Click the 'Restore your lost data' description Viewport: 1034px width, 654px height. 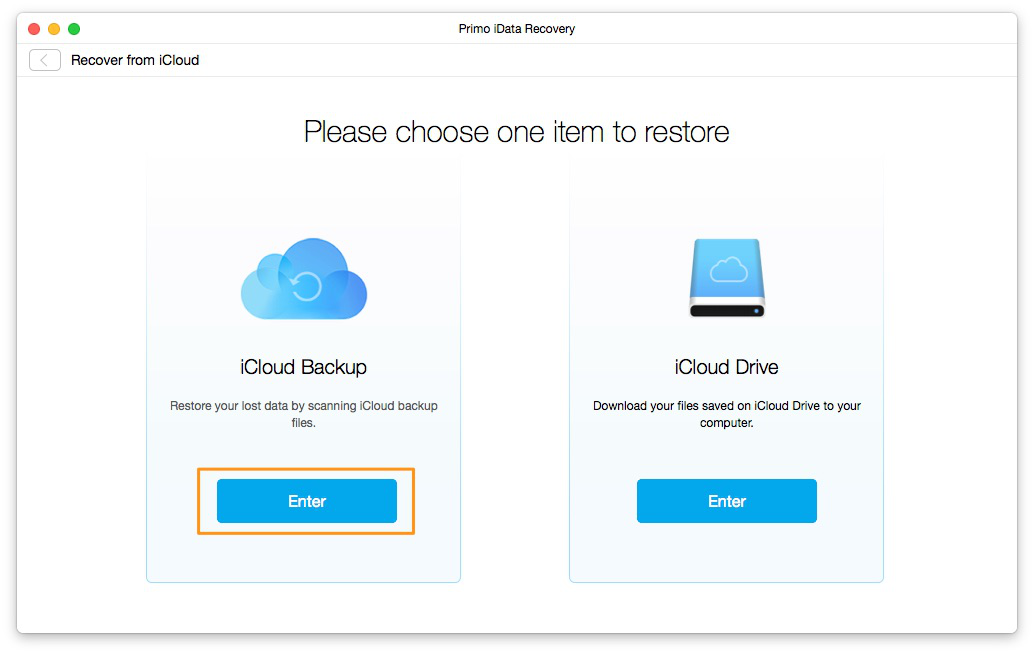tap(303, 414)
